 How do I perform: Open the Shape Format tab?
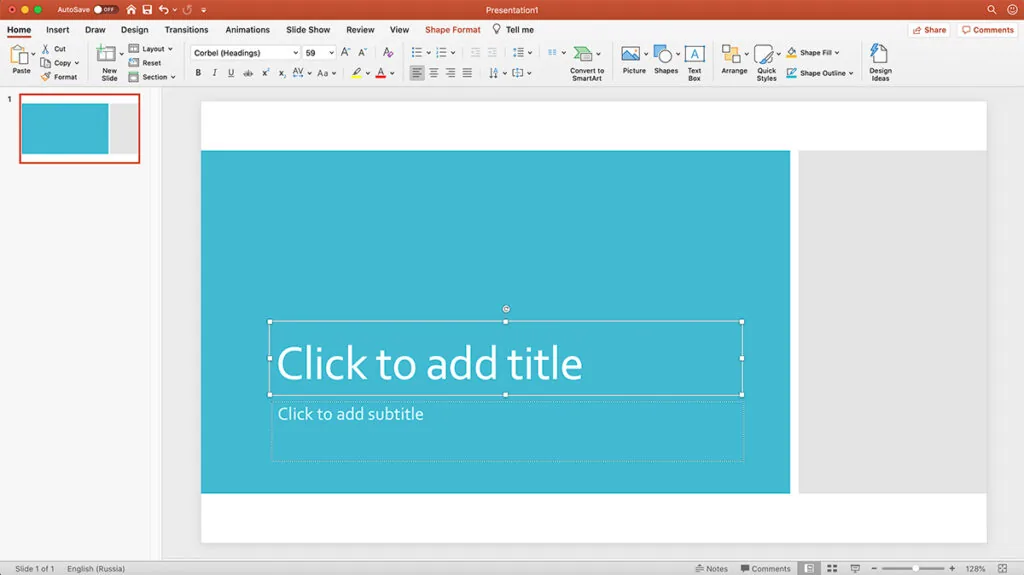(453, 30)
